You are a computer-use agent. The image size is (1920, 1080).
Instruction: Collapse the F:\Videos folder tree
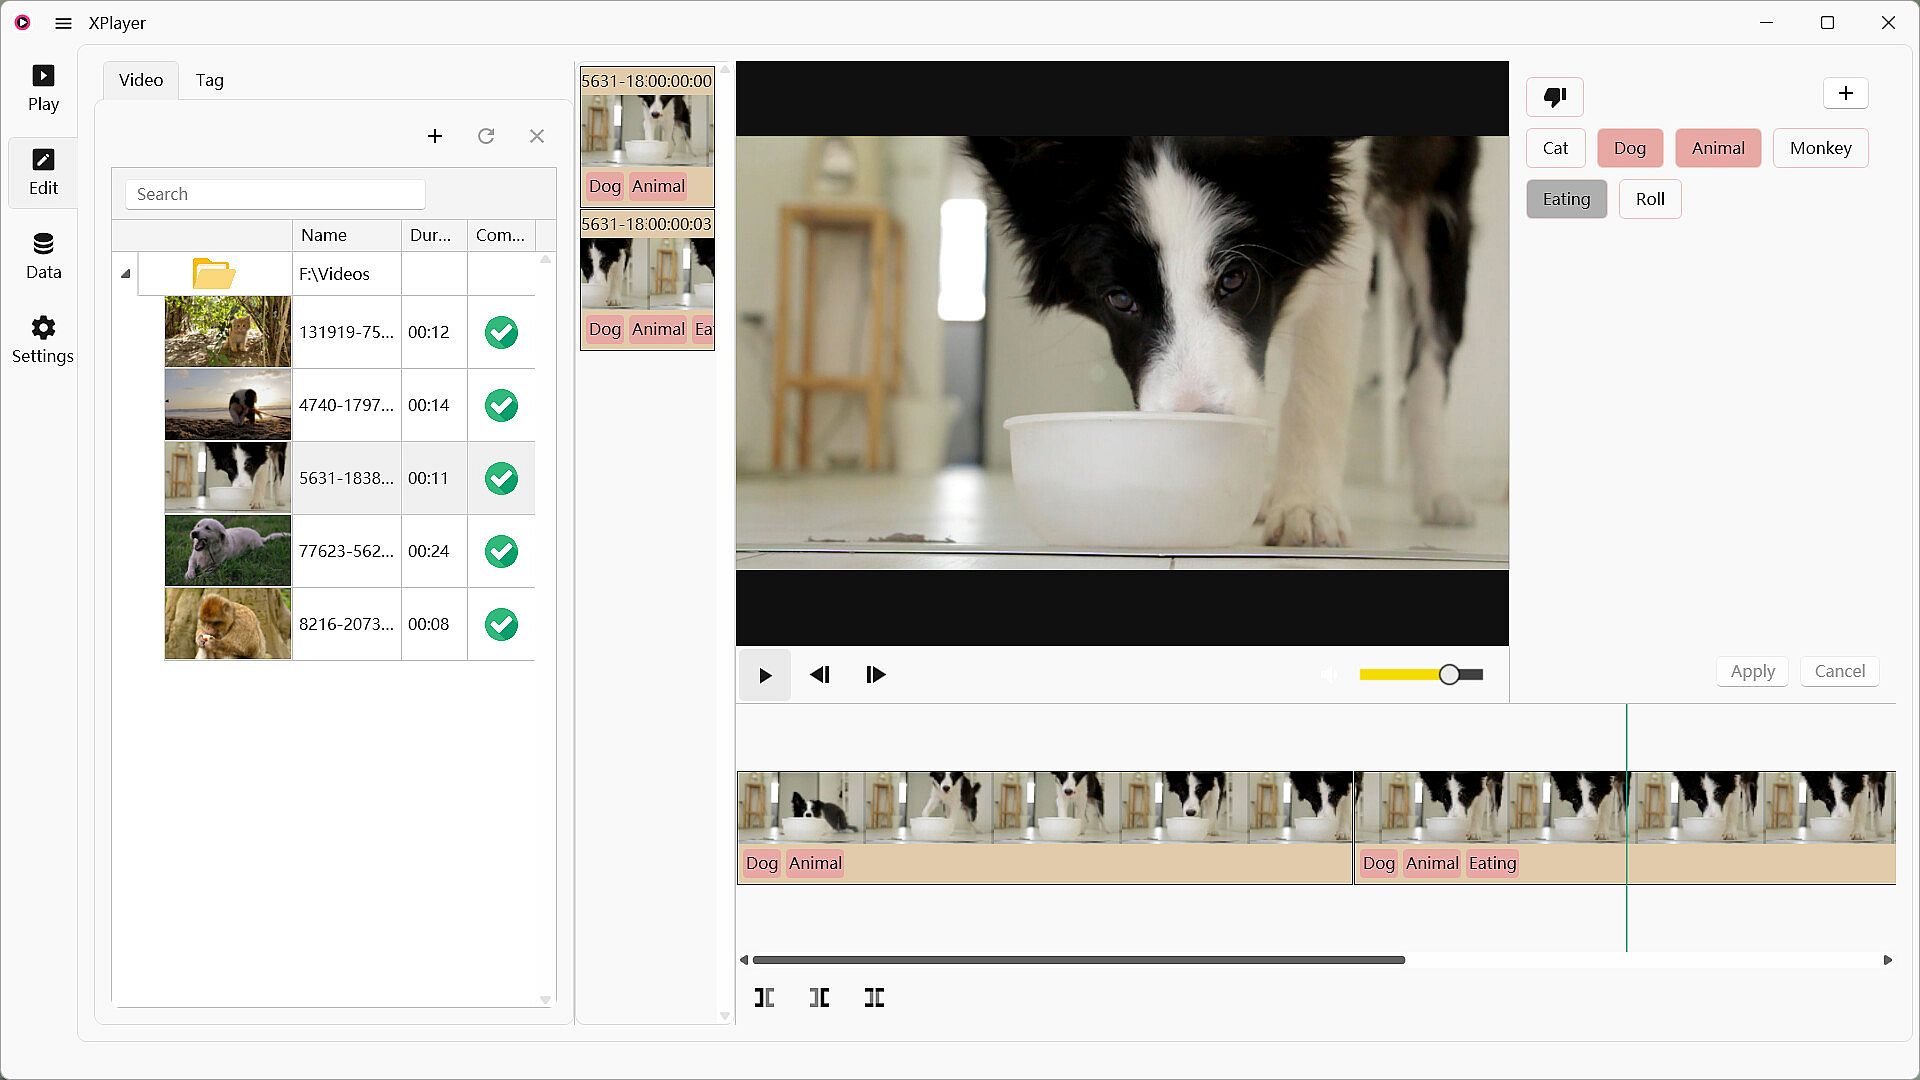tap(126, 274)
